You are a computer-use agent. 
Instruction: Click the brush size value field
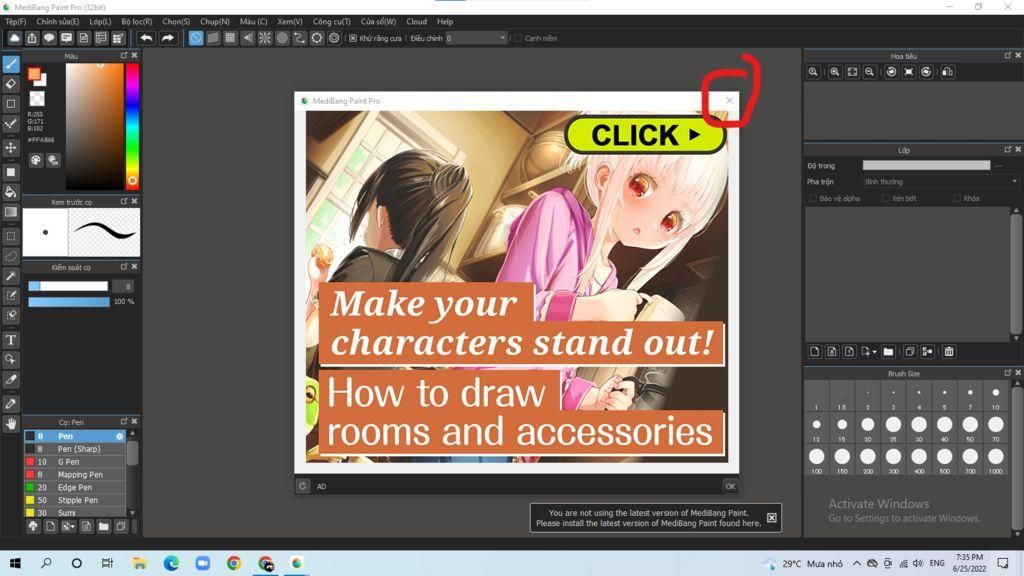(123, 286)
